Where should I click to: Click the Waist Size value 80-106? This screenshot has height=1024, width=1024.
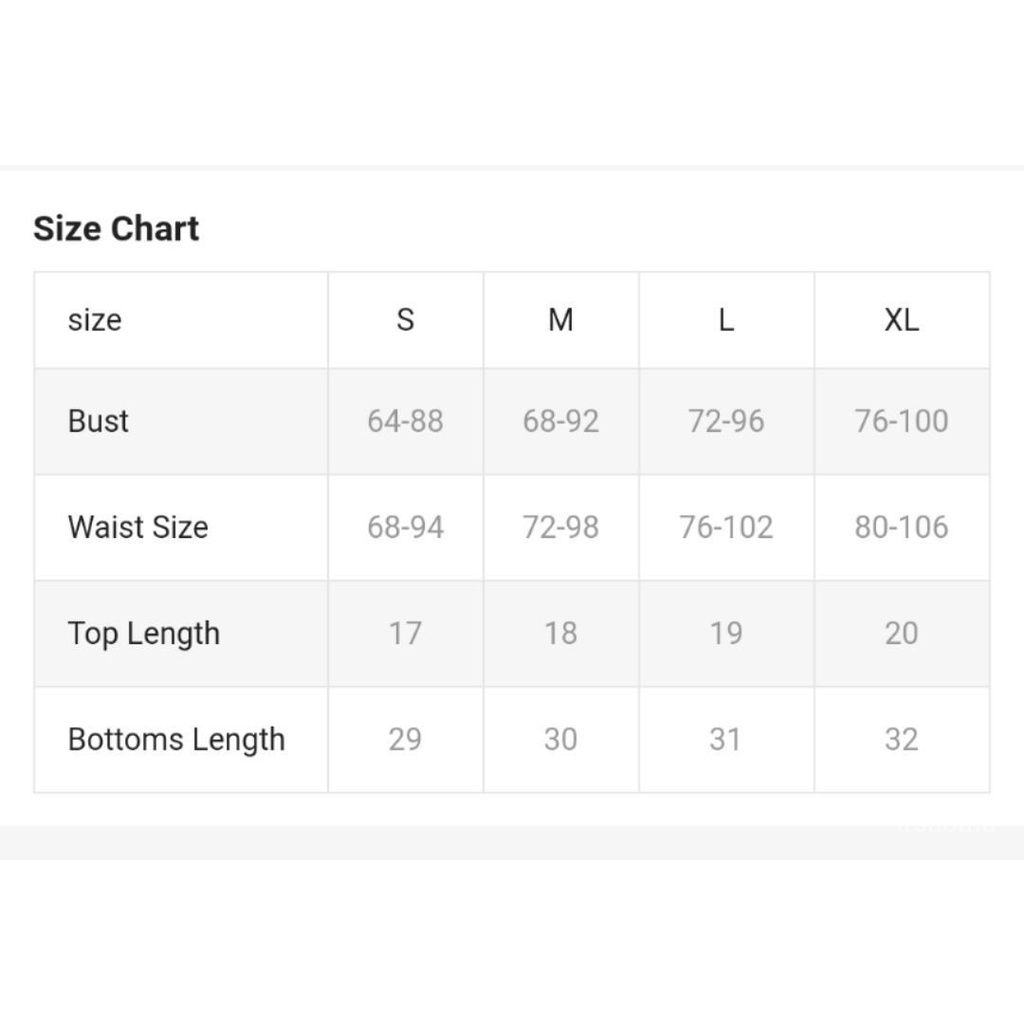(901, 527)
